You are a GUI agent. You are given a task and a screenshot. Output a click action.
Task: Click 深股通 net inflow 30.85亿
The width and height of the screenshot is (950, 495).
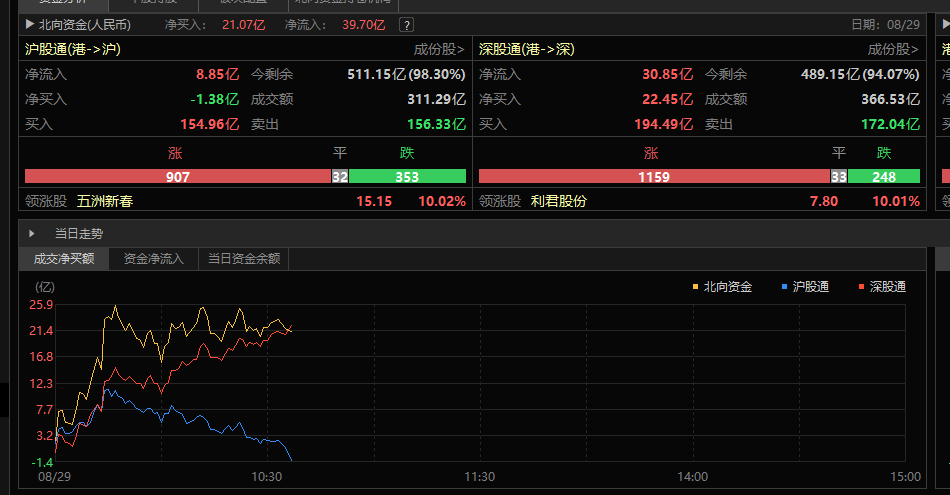(x=668, y=75)
